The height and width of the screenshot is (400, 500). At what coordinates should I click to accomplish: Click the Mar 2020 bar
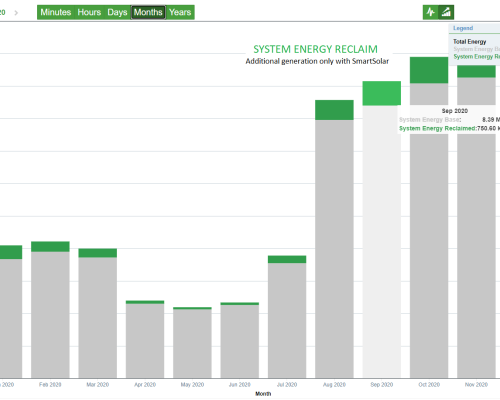tap(98, 313)
